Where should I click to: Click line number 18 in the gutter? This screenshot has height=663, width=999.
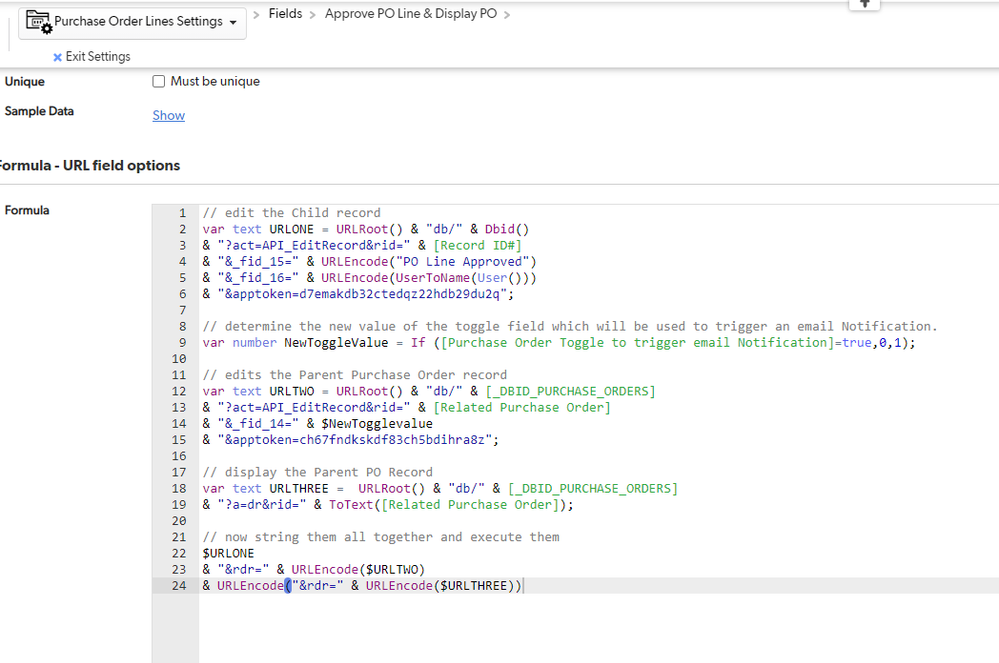click(x=179, y=488)
